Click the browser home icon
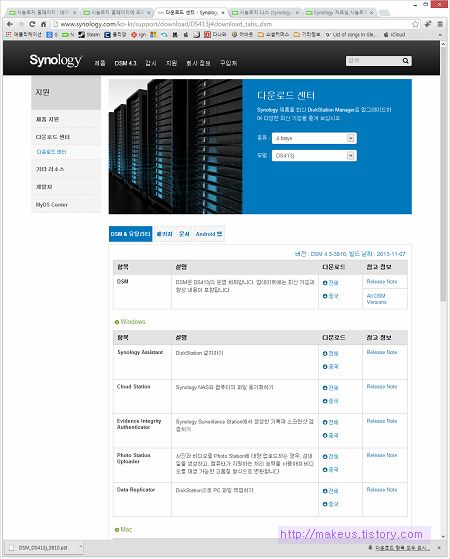450x559 pixels. [43, 24]
